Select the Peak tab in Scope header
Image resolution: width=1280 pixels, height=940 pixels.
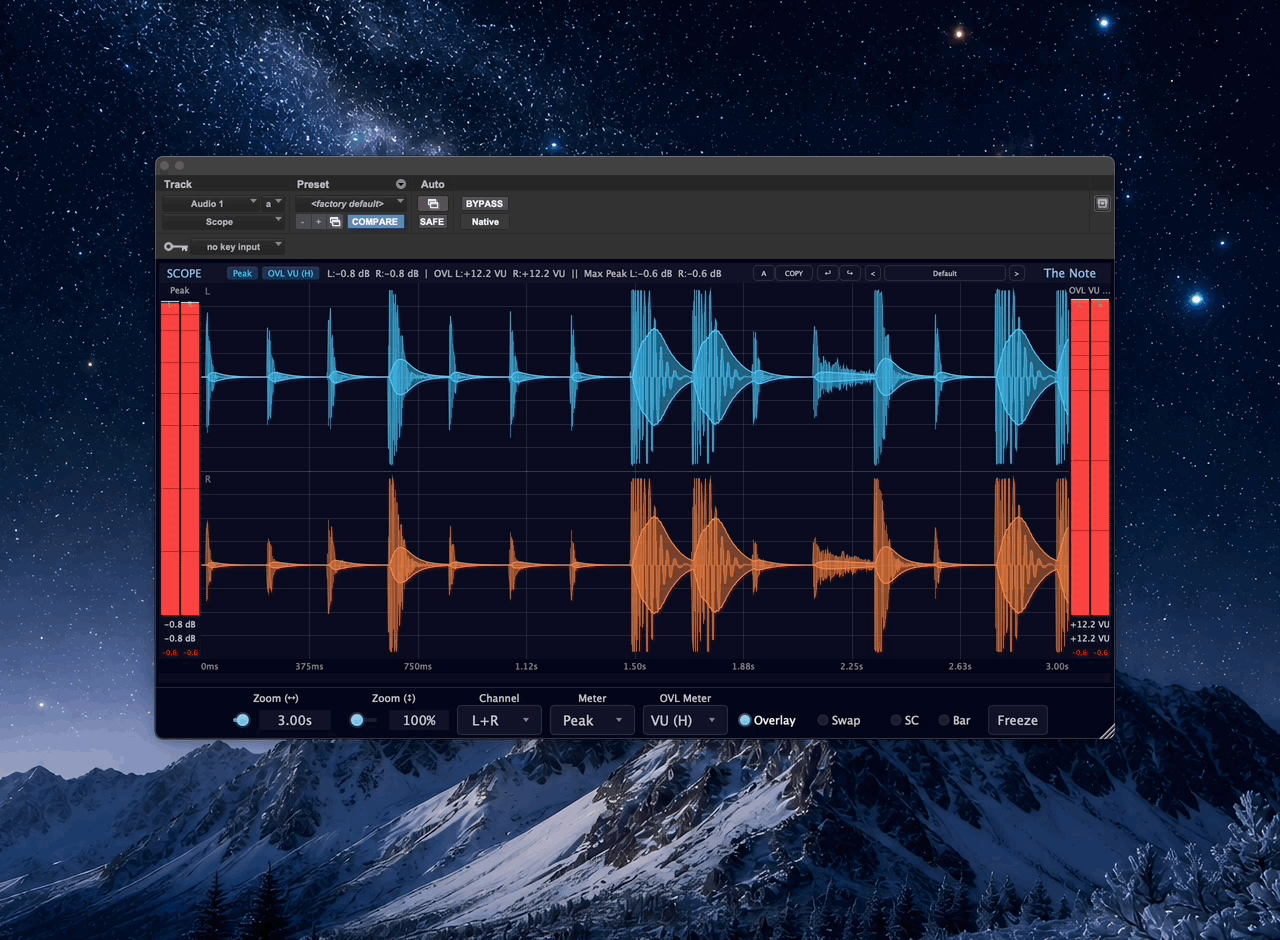click(x=242, y=273)
